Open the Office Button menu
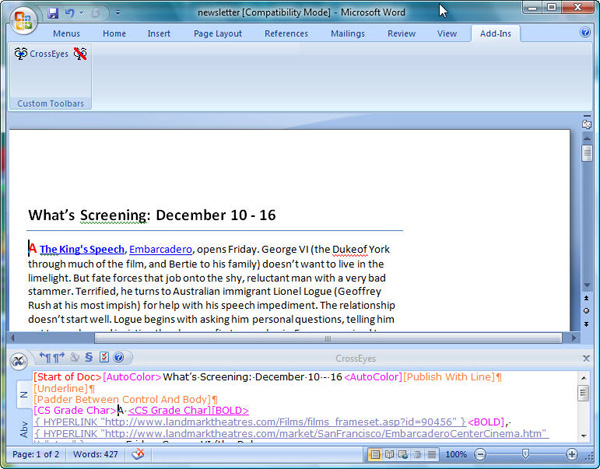 (24, 20)
